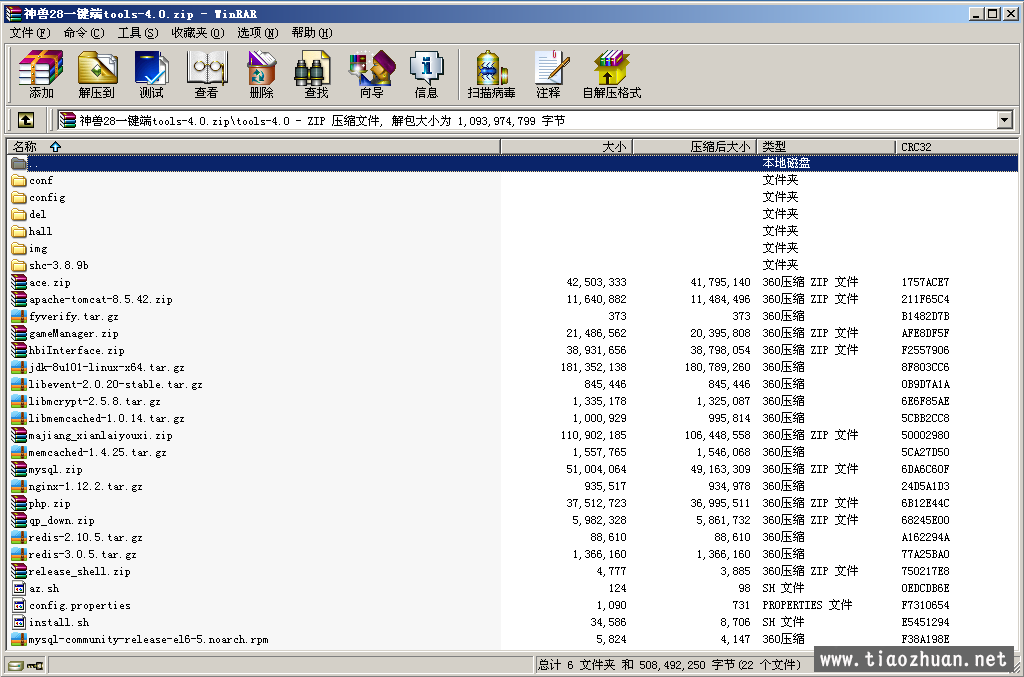The width and height of the screenshot is (1024, 677).
Task: Click PROPERTIES 文件 type cell
Action: click(807, 605)
